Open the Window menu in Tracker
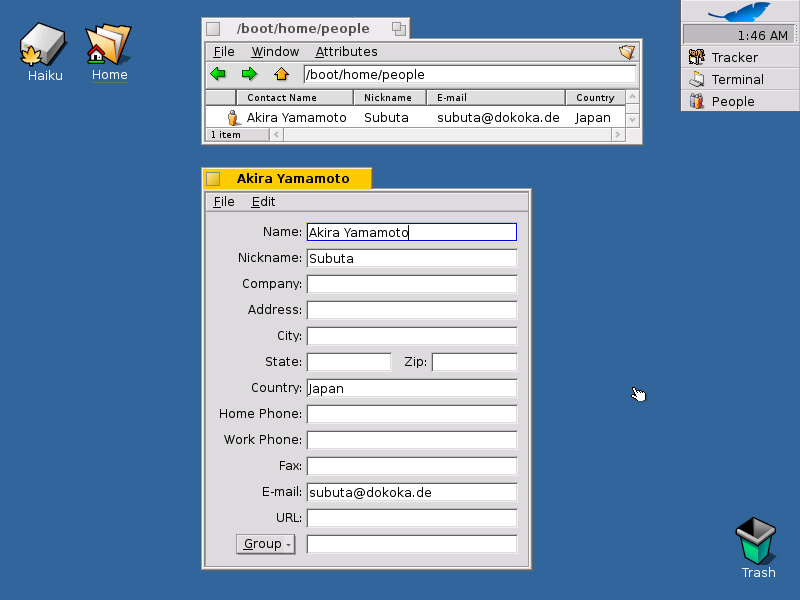 (x=275, y=52)
